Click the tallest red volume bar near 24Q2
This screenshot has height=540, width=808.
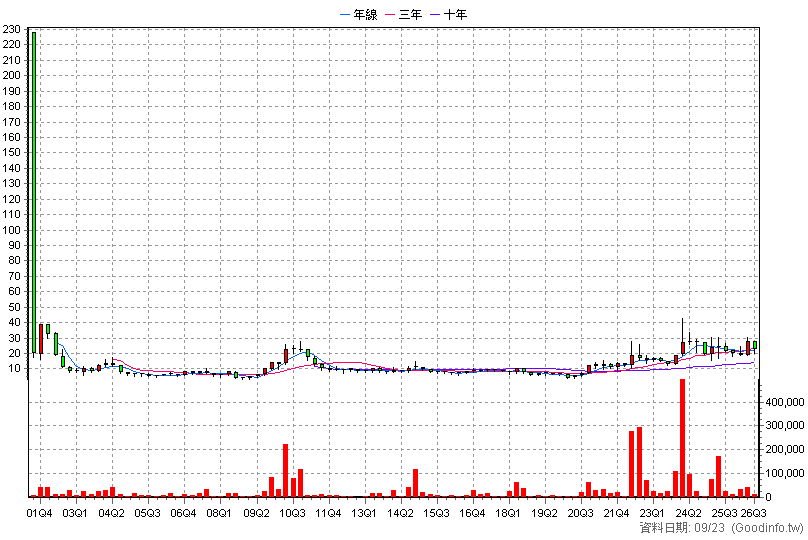pyautogui.click(x=682, y=438)
